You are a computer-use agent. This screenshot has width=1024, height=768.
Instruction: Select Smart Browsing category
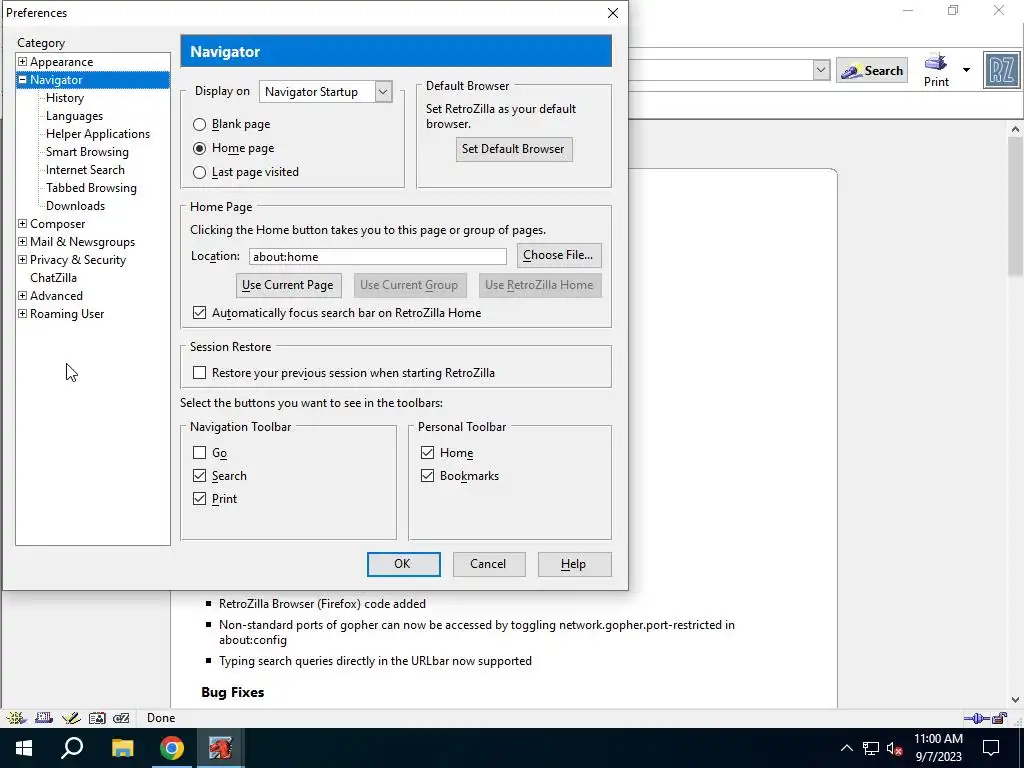[x=87, y=152]
